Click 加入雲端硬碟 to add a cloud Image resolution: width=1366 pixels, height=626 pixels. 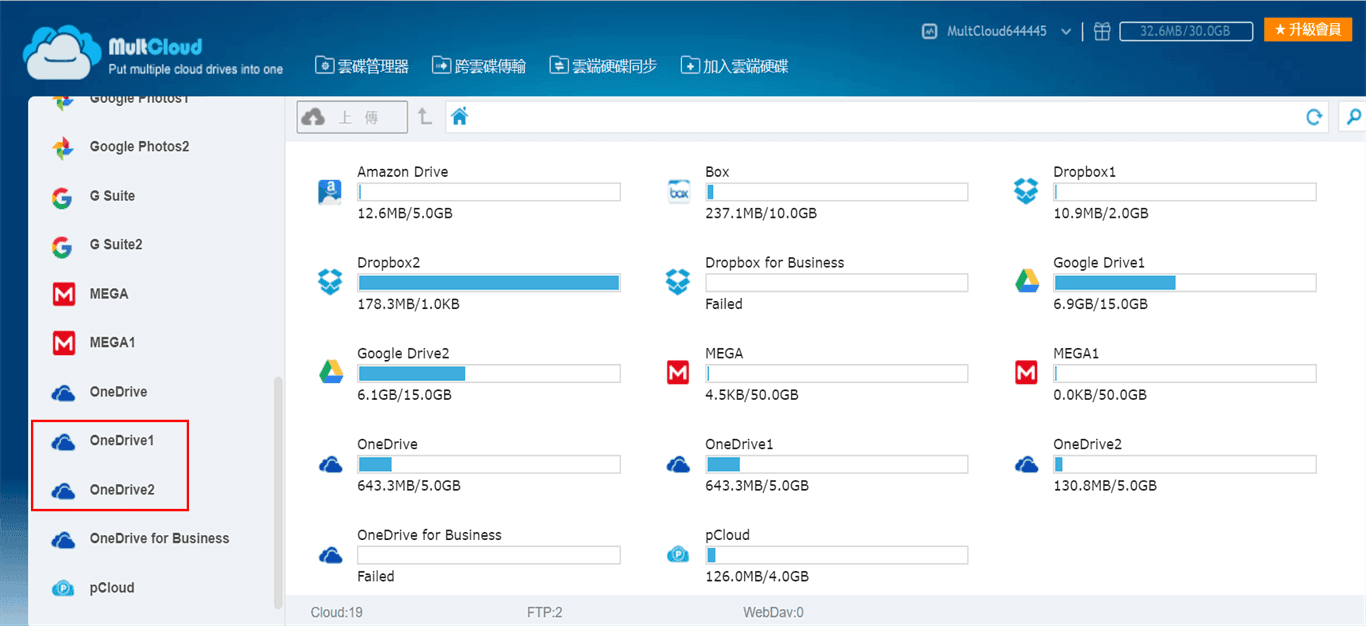click(x=734, y=66)
